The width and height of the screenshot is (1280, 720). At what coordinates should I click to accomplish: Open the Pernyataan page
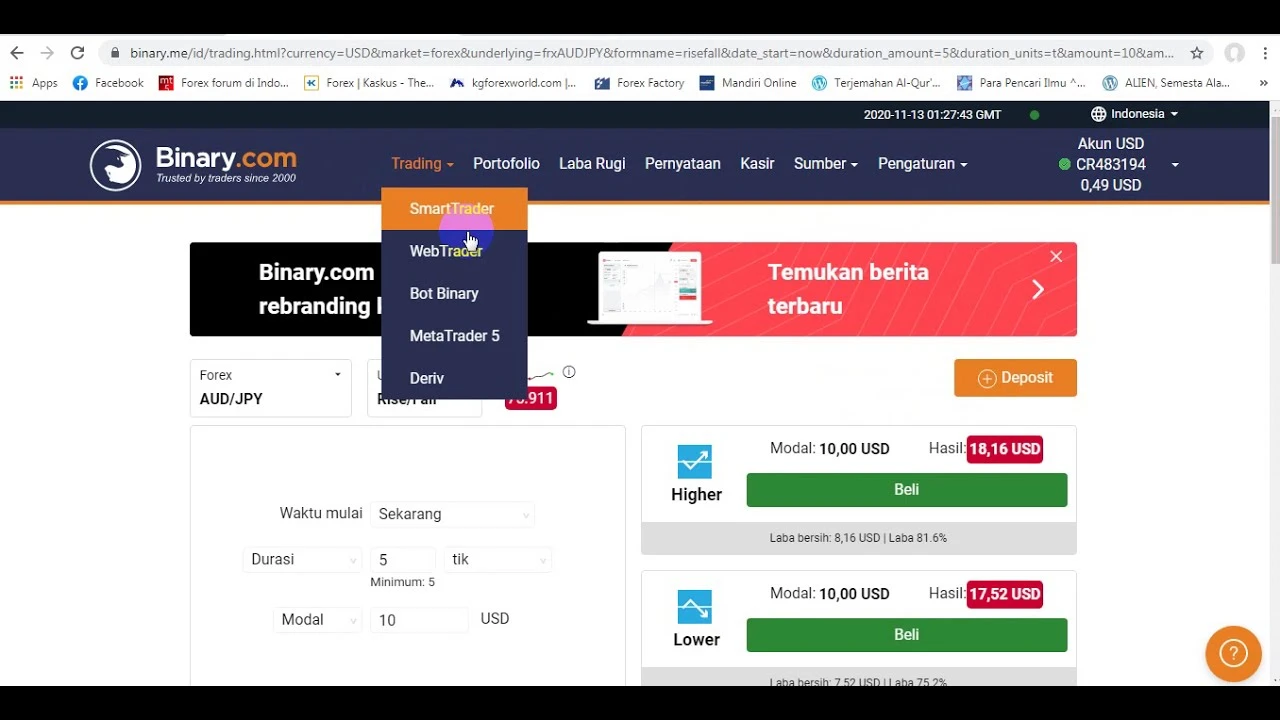pos(683,164)
